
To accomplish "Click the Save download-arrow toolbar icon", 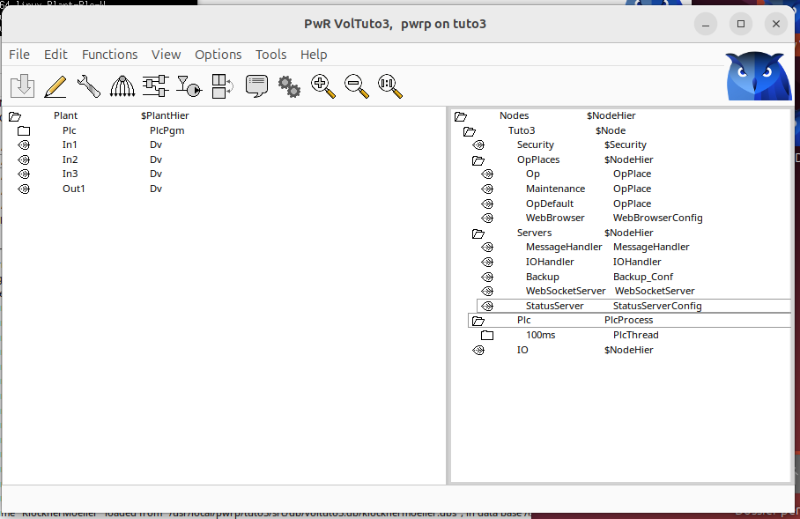I will pyautogui.click(x=23, y=87).
